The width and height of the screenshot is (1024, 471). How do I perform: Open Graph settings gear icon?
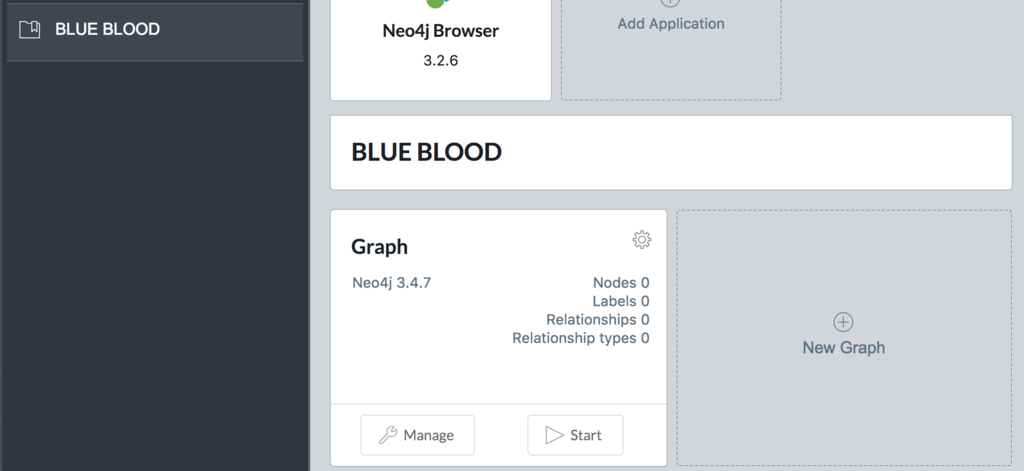[x=642, y=240]
